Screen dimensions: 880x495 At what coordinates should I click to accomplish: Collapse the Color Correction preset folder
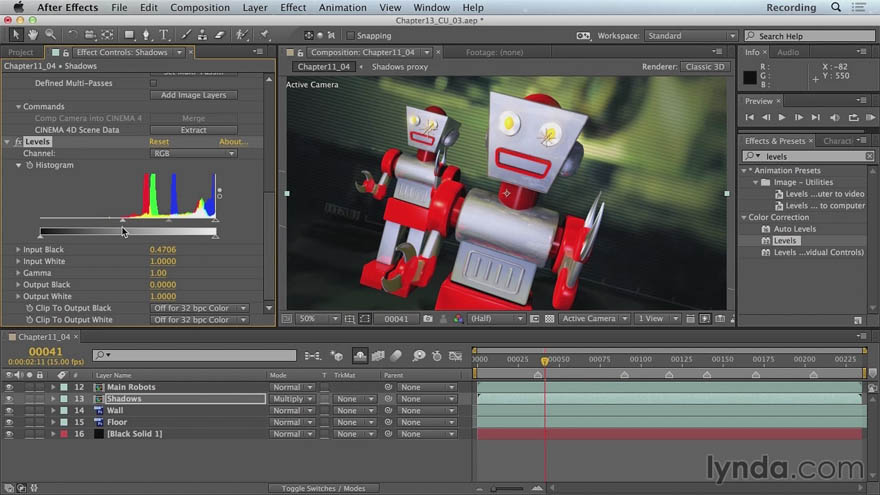(744, 217)
